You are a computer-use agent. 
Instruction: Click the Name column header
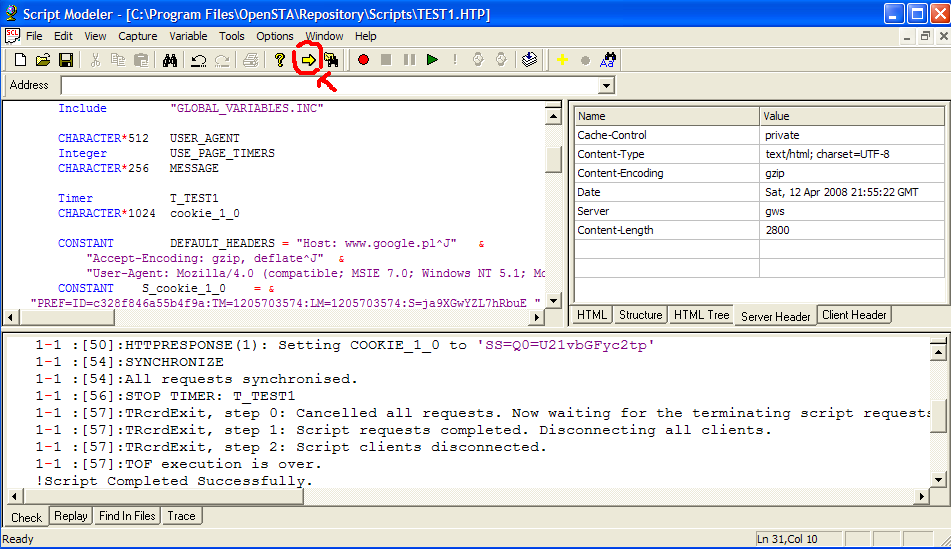click(667, 116)
